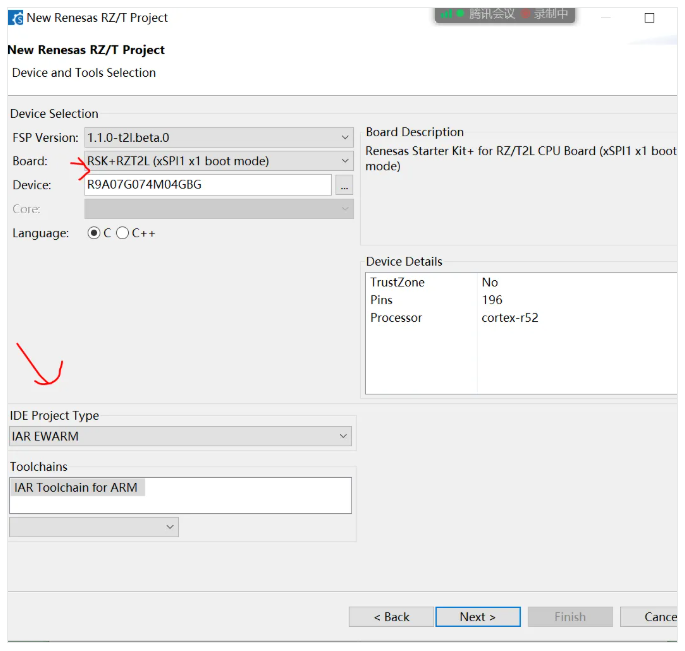Open the IDE Project Type dropdown
Image resolution: width=685 pixels, height=651 pixels.
click(x=180, y=436)
